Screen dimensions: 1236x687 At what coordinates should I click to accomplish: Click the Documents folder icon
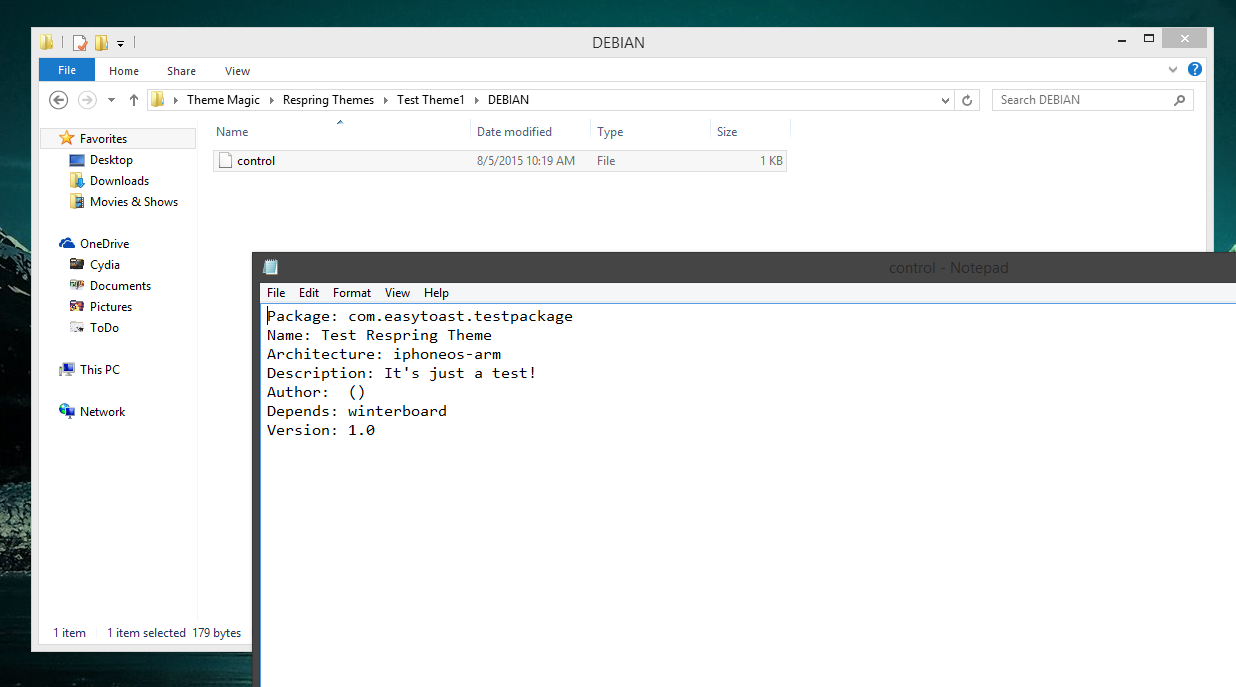coord(77,286)
